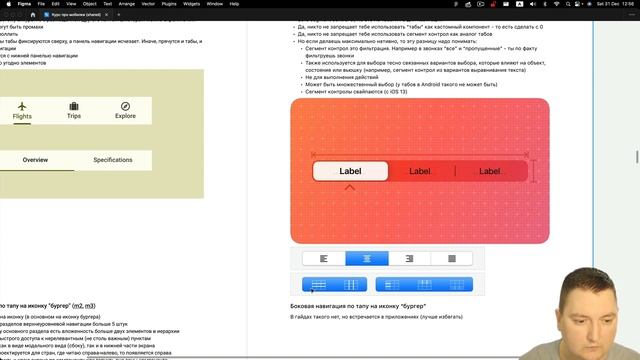Open the Figma app menu
The height and width of the screenshot is (360, 640).
click(x=24, y=4)
